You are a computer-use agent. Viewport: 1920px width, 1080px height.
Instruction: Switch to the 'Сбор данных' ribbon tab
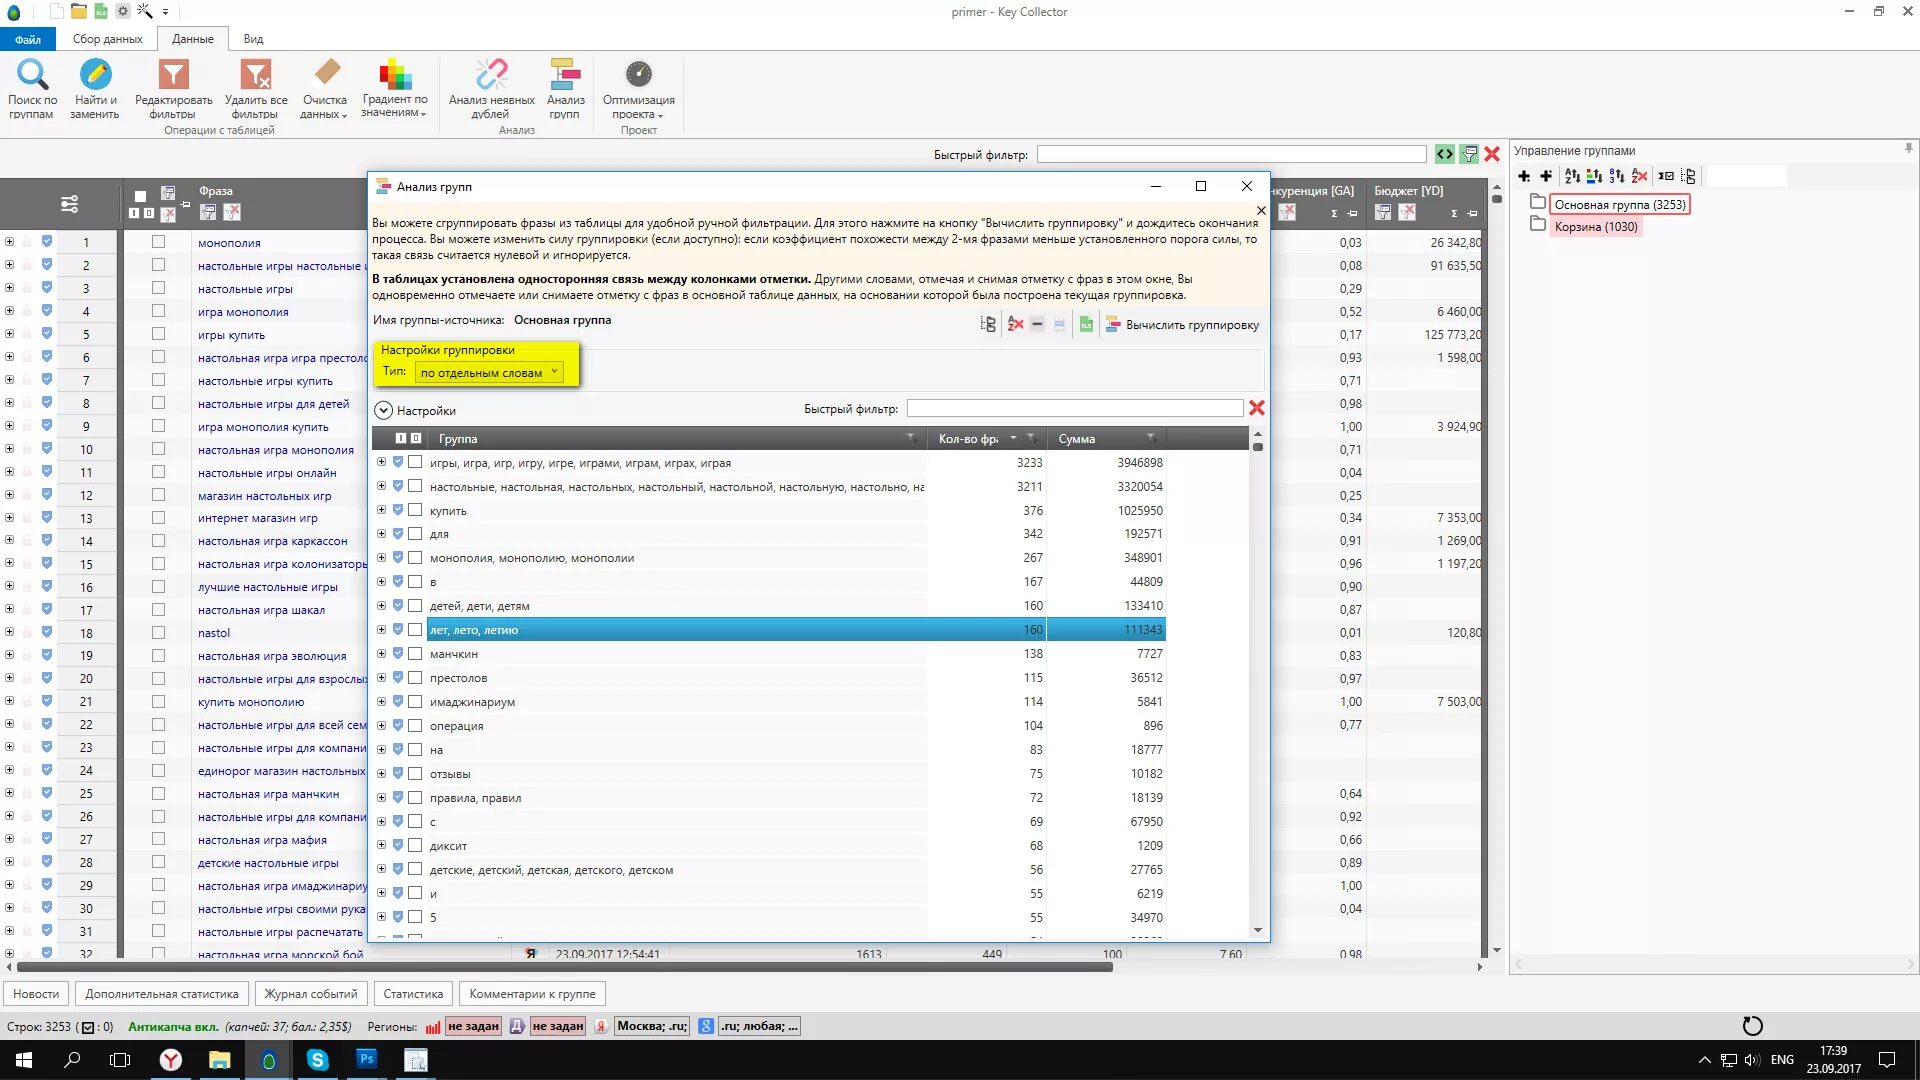click(107, 39)
